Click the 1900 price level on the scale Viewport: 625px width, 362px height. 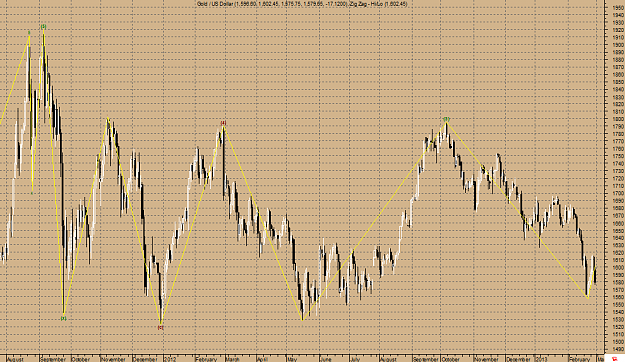coord(618,45)
